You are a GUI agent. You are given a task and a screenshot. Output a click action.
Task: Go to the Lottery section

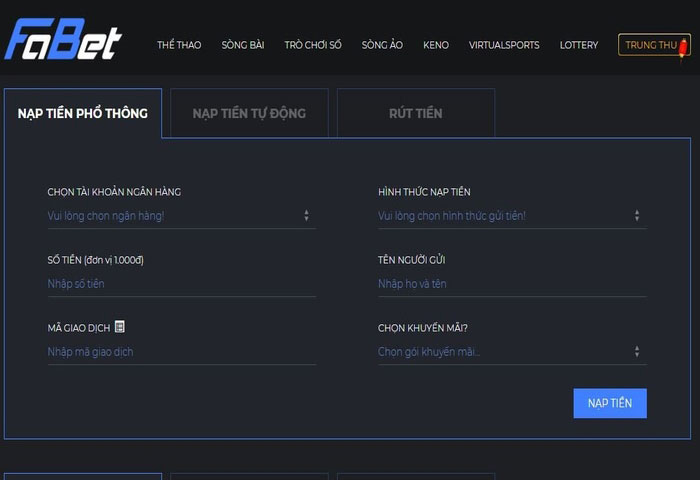coord(579,45)
